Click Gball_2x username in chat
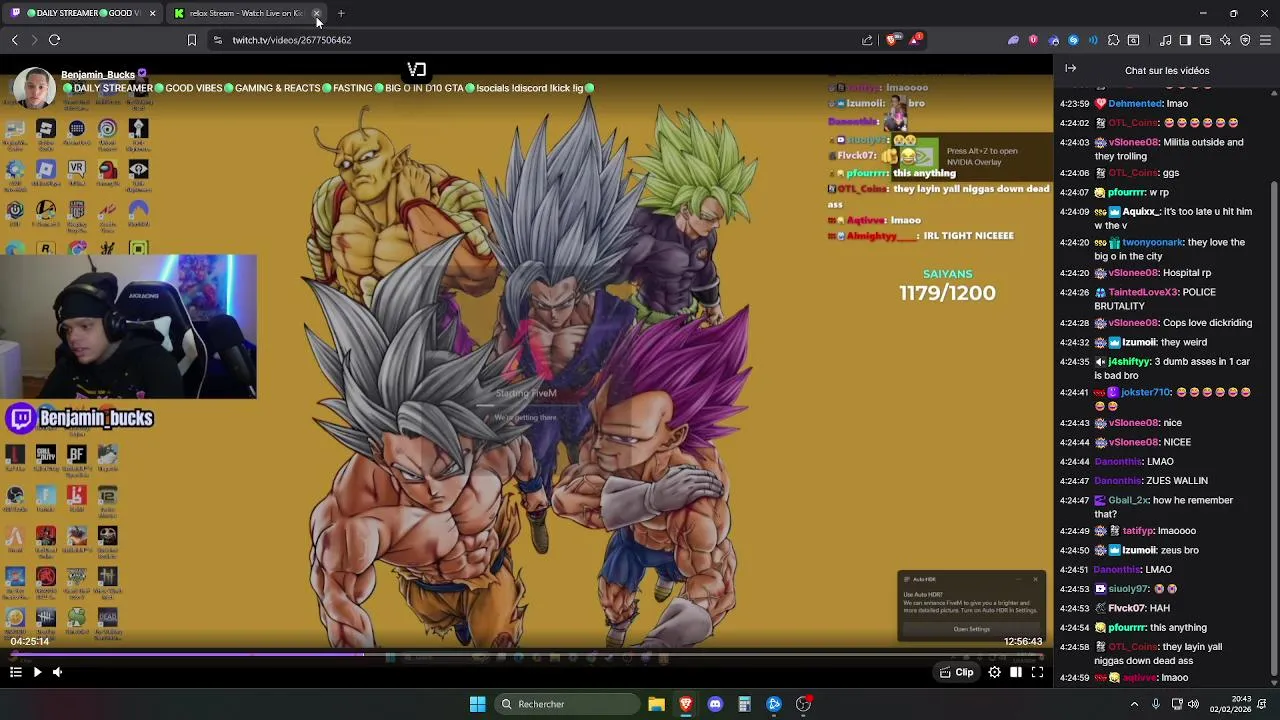Viewport: 1280px width, 720px height. tap(1128, 500)
